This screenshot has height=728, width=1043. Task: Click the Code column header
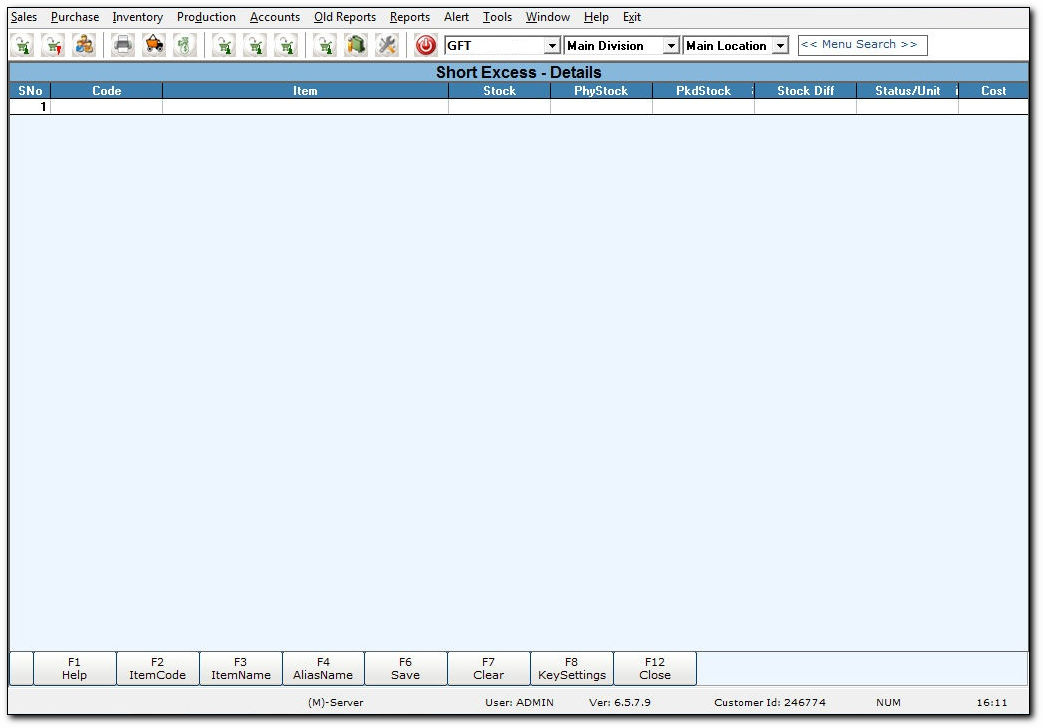(x=106, y=91)
